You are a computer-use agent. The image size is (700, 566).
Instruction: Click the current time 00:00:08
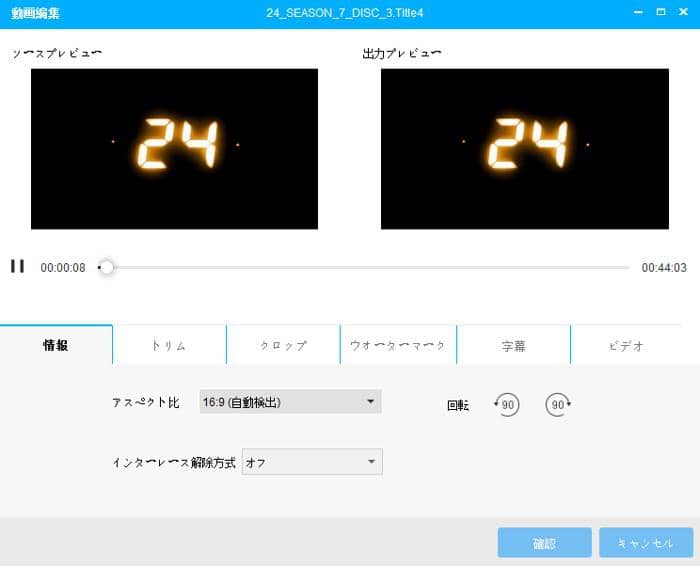63,267
